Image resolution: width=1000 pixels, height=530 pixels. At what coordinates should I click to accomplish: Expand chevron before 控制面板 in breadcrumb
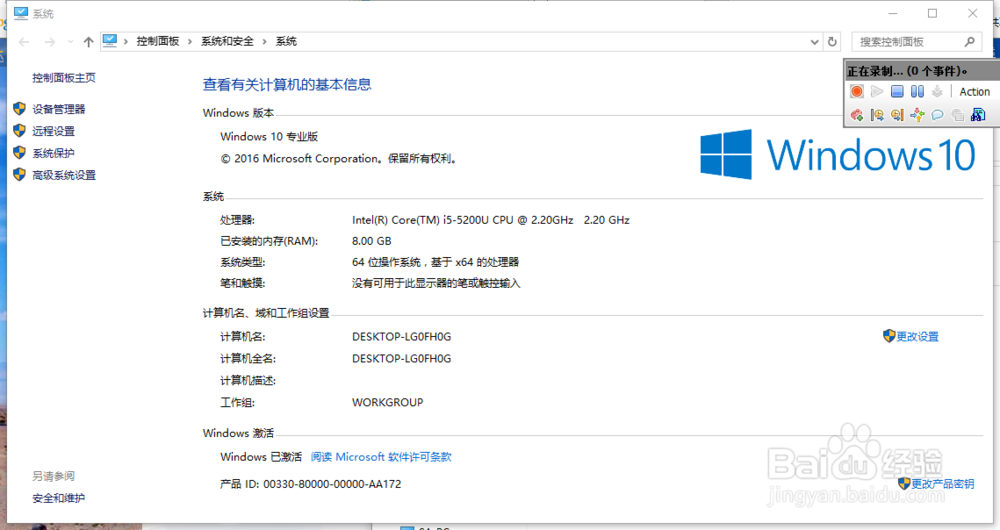(126, 41)
